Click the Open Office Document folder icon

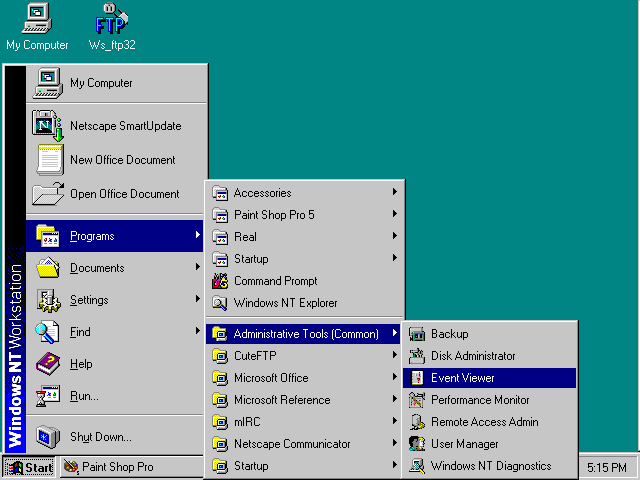48,193
